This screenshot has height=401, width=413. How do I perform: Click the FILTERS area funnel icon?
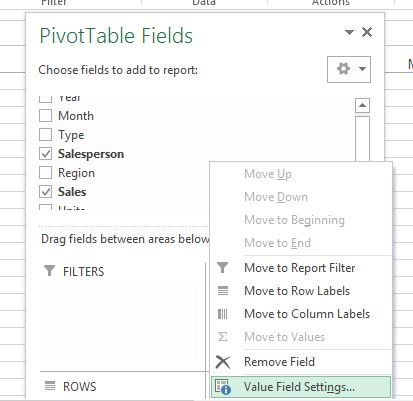(x=49, y=271)
